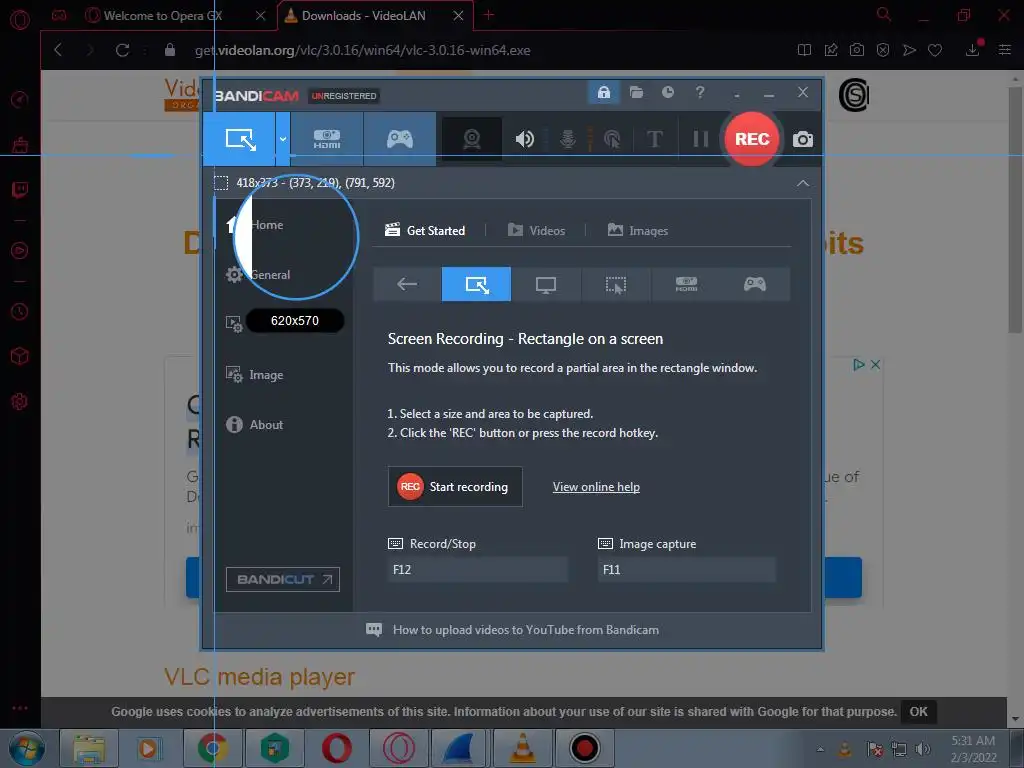This screenshot has width=1024, height=768.
Task: Select fullscreen monitor mode tile
Action: 546,284
